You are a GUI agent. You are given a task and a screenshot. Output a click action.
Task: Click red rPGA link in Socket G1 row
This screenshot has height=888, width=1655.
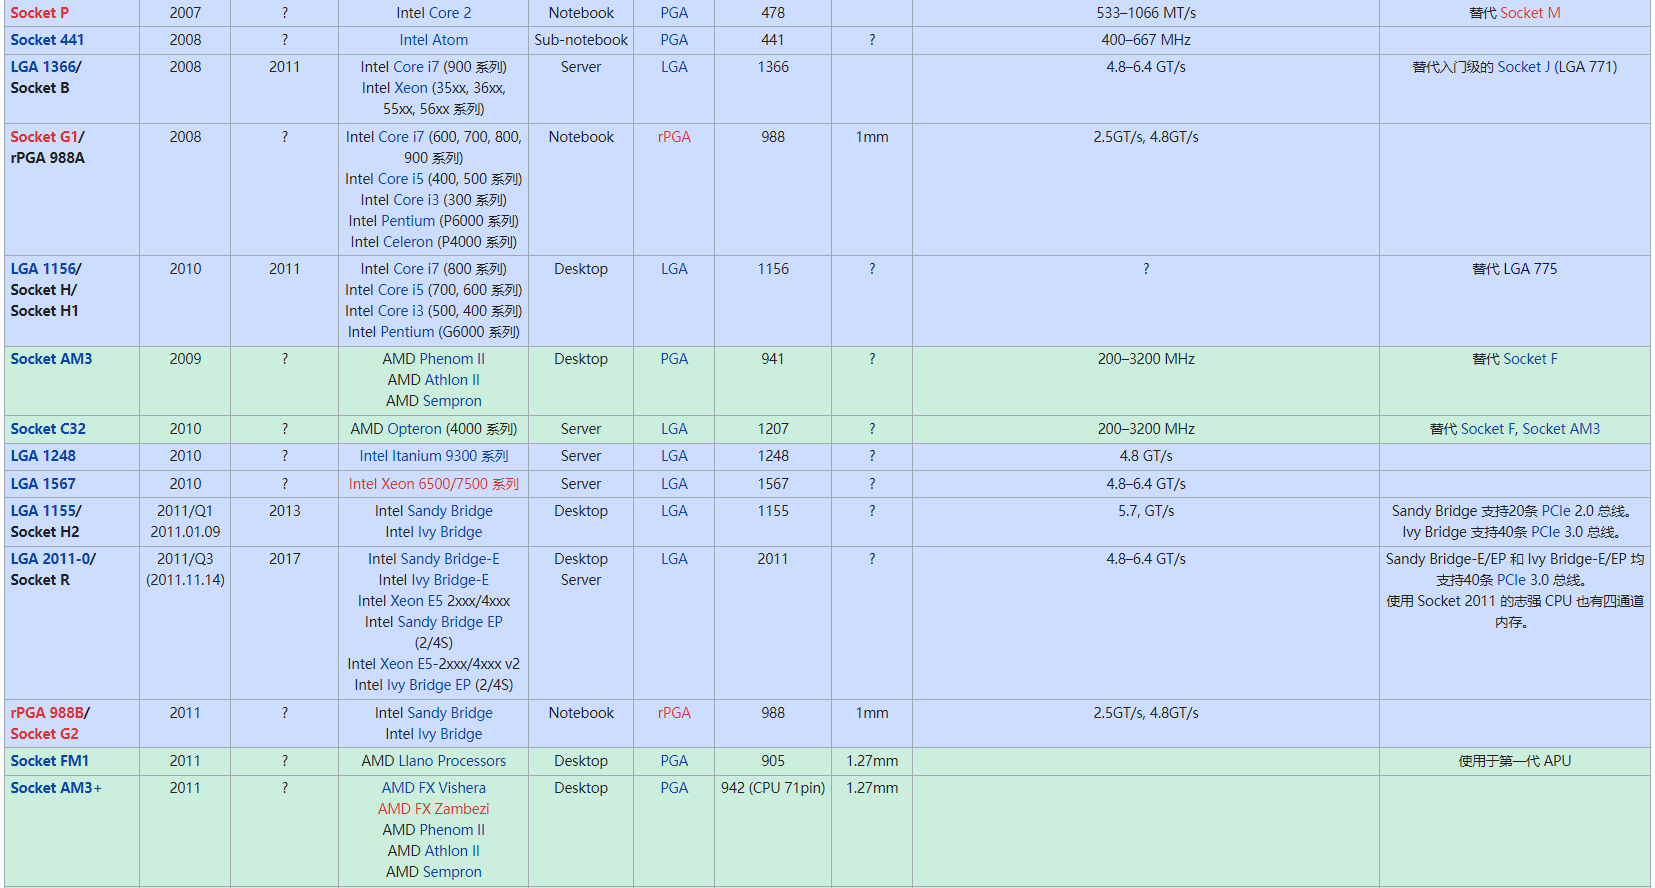674,137
